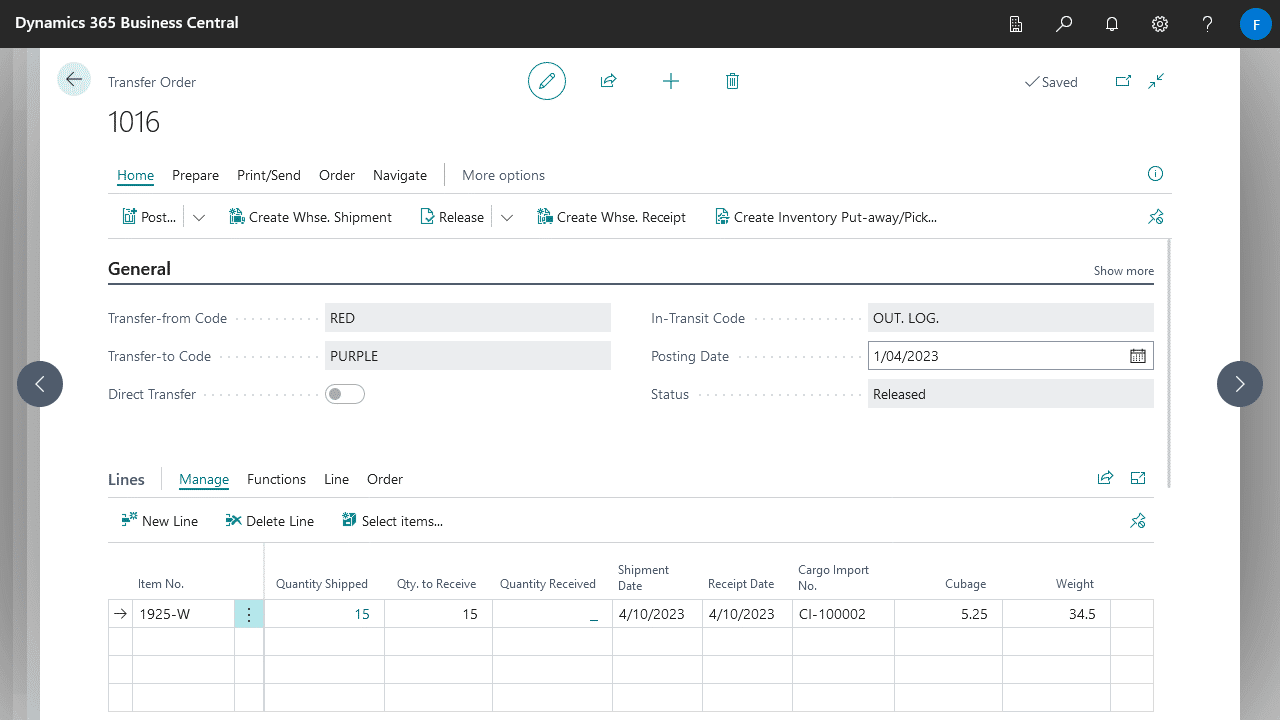Open page in new window icon

(x=1123, y=82)
